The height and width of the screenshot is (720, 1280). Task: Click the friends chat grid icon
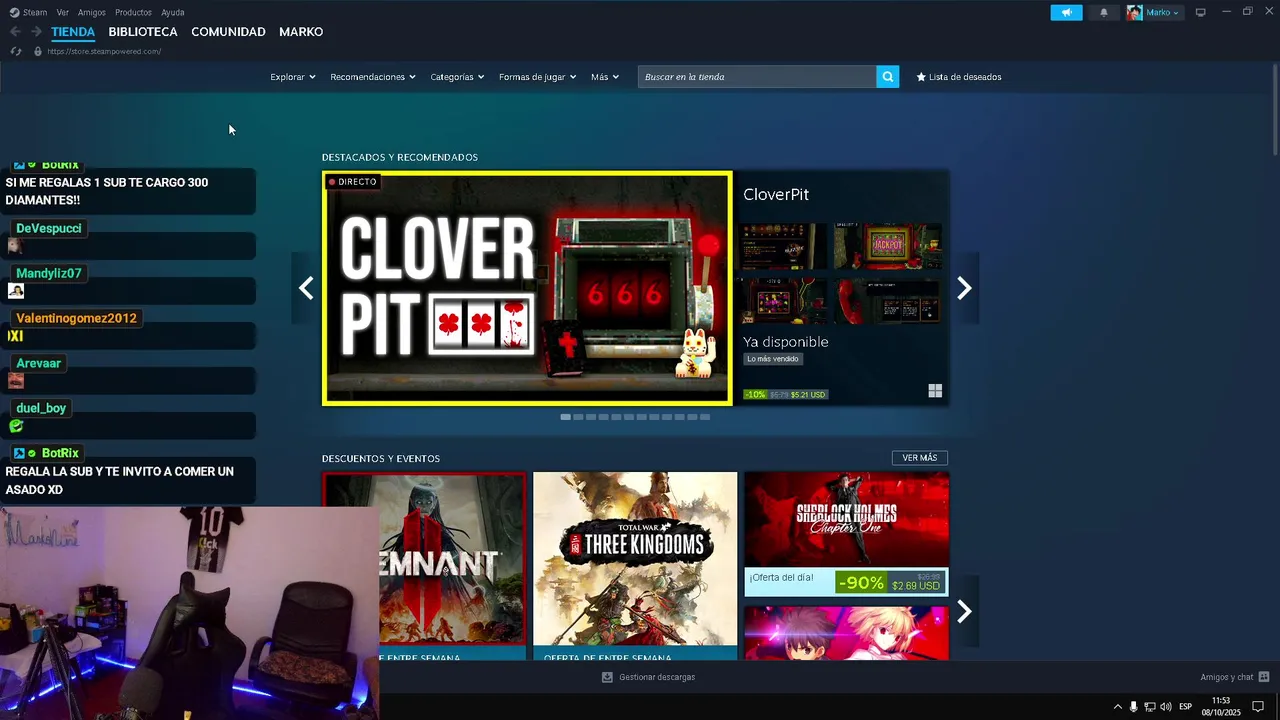point(1264,677)
